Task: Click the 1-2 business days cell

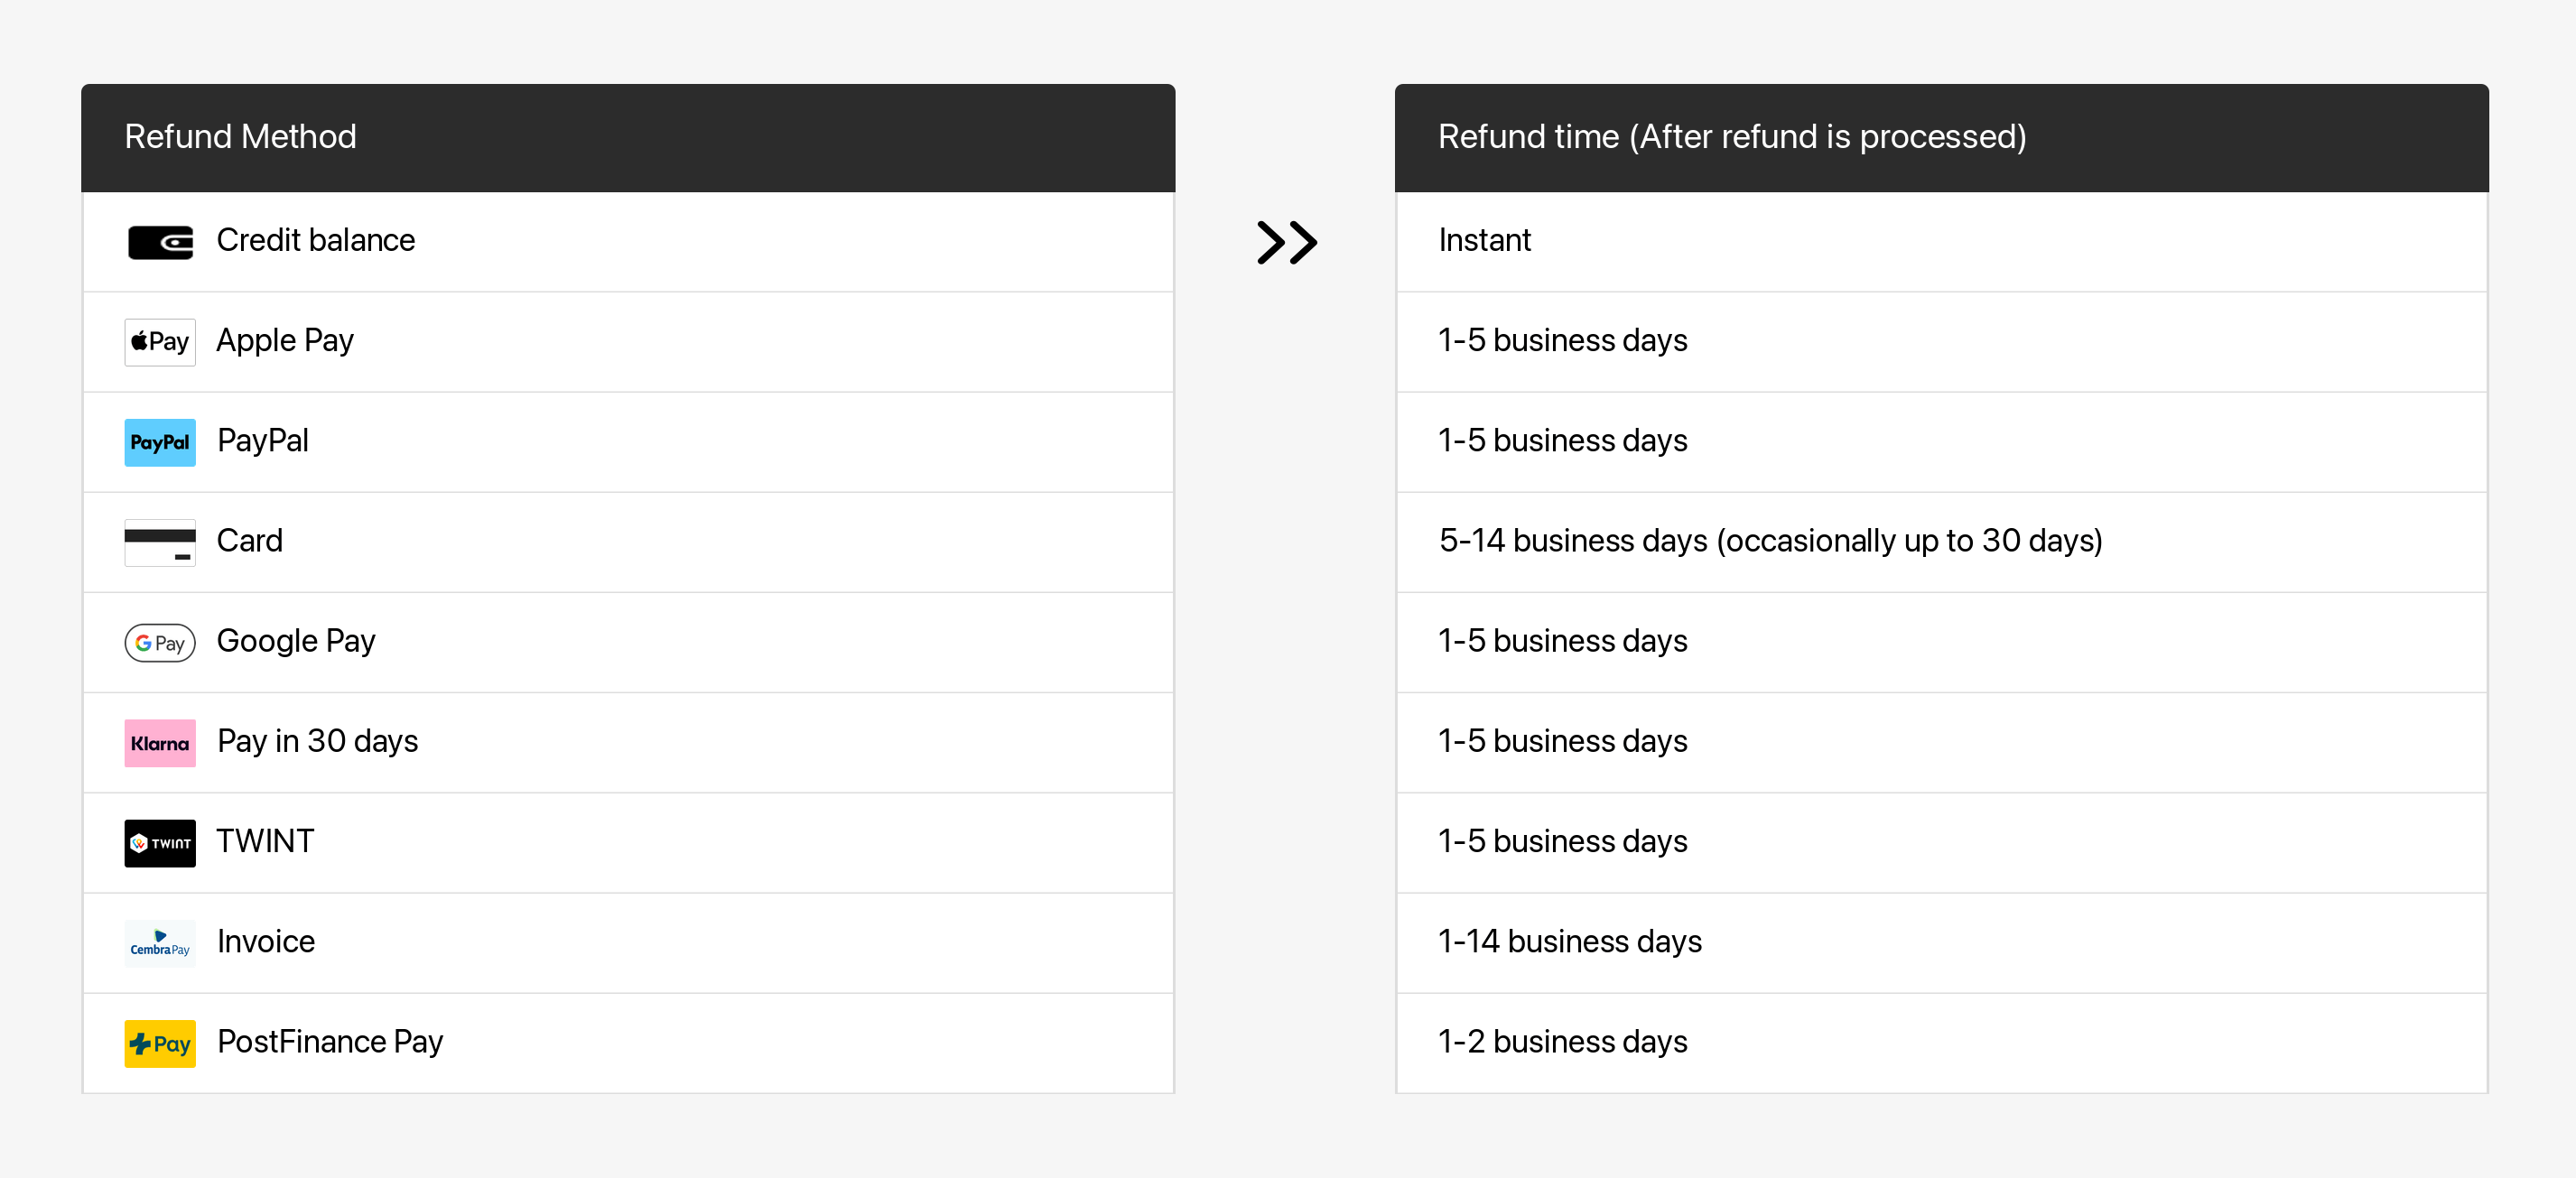Action: pyautogui.click(x=1941, y=1042)
